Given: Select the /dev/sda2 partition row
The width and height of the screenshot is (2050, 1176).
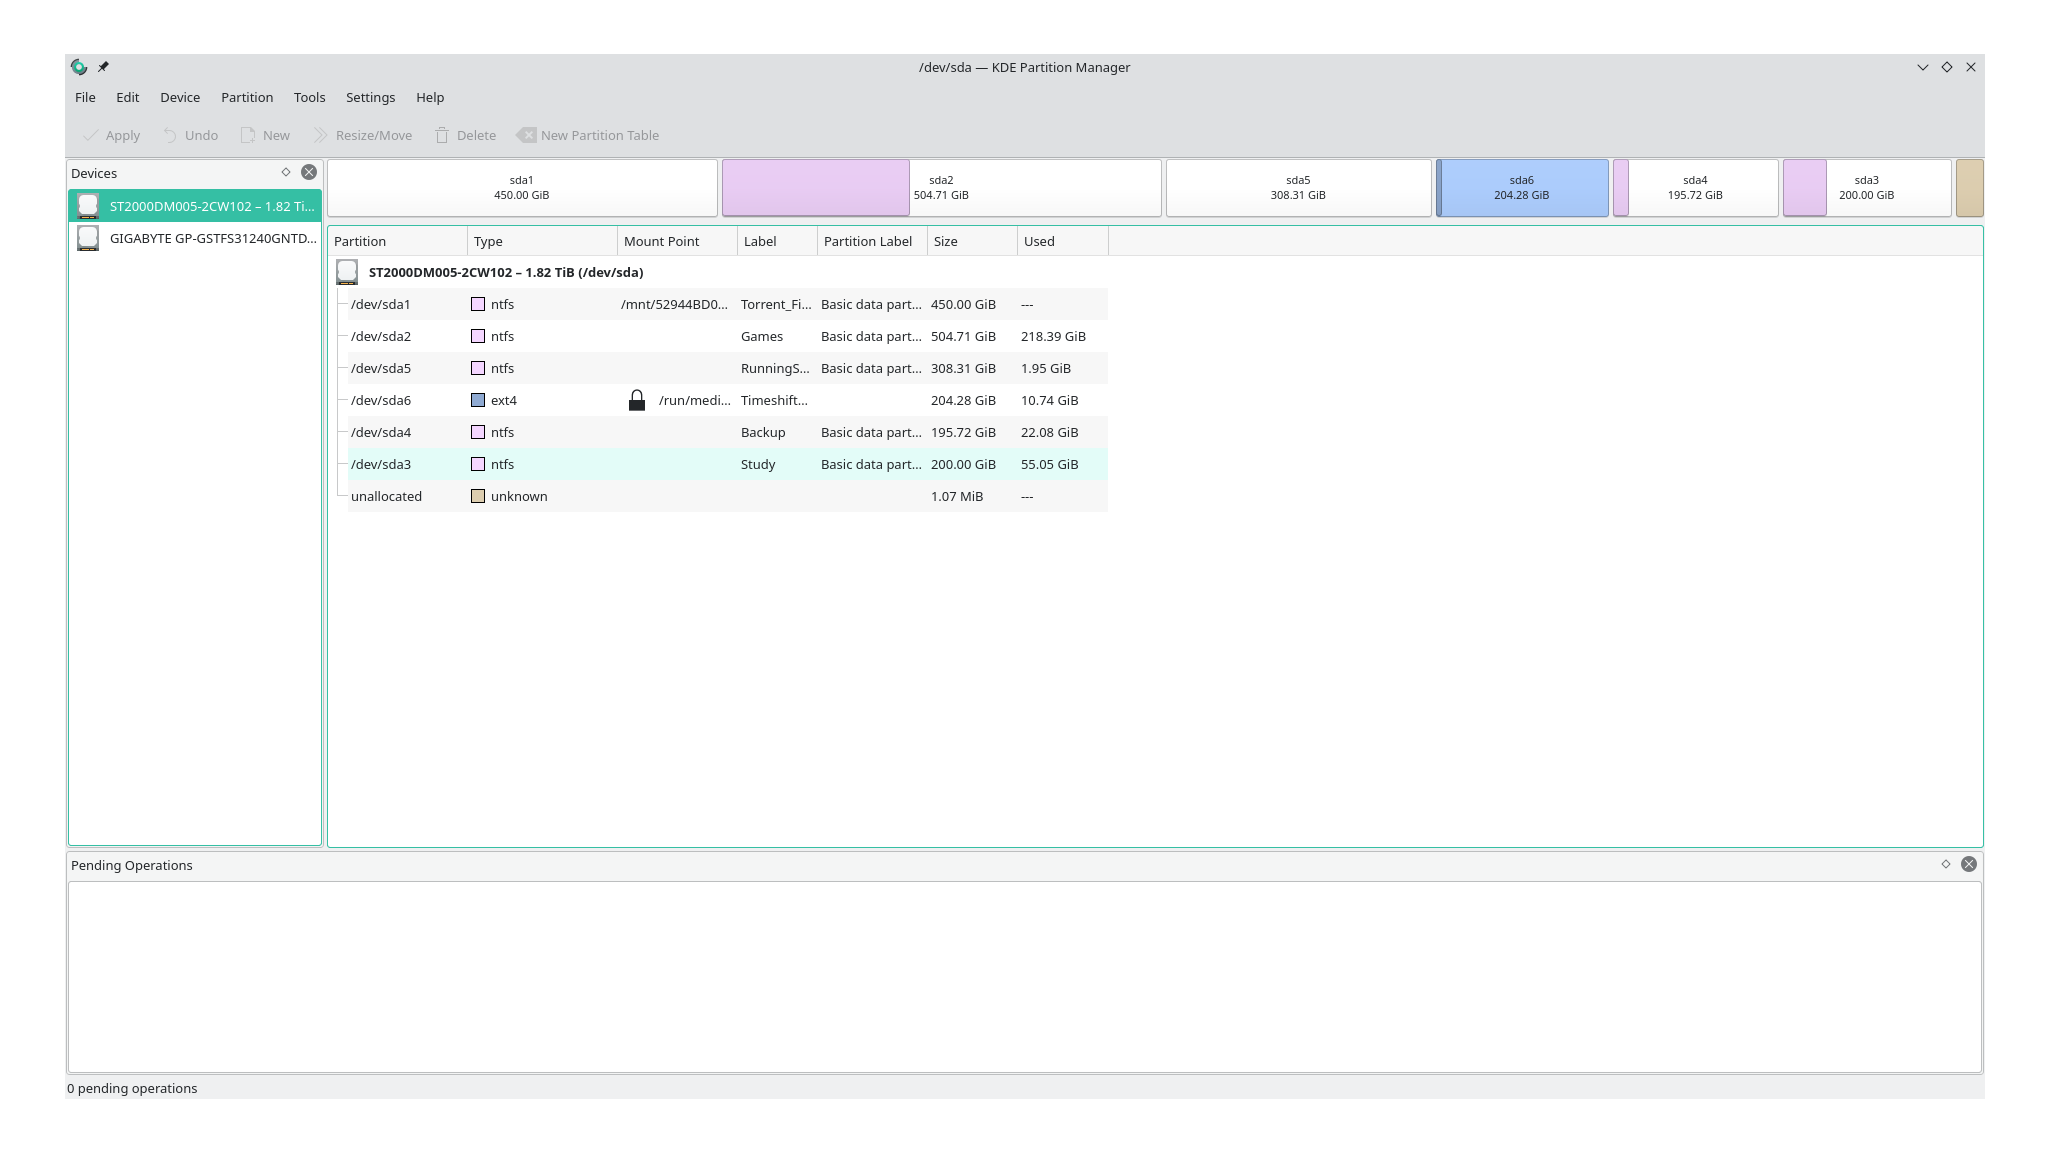Looking at the screenshot, I should click(x=718, y=335).
